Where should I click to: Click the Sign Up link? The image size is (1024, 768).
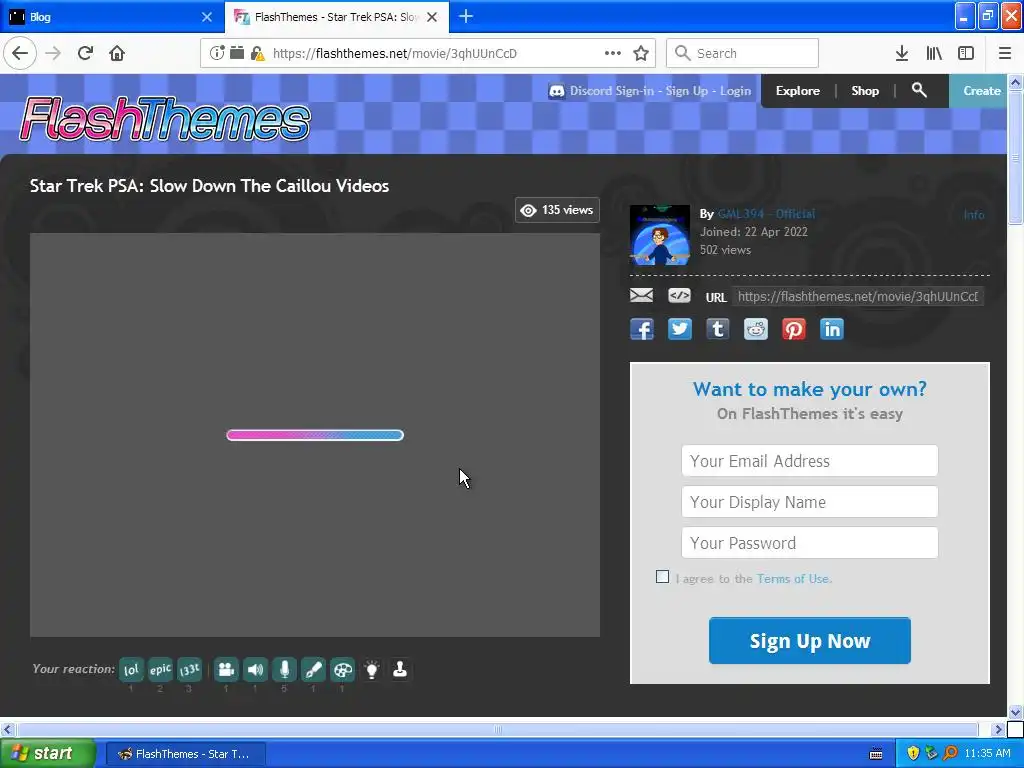tap(686, 91)
